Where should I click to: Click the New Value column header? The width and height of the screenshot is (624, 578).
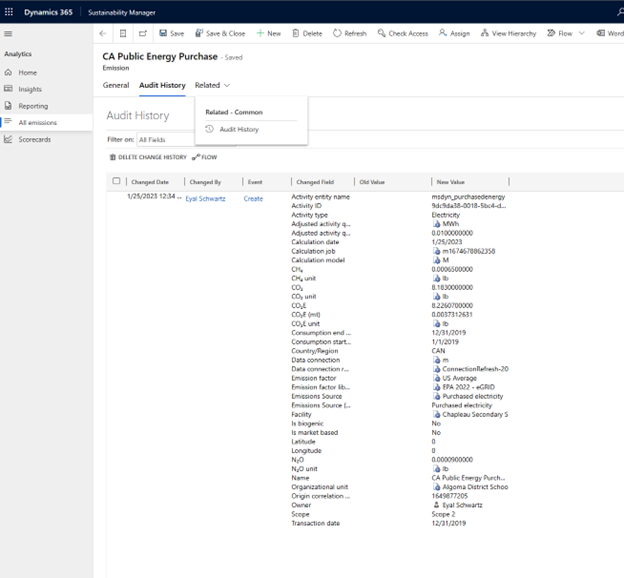[450, 182]
